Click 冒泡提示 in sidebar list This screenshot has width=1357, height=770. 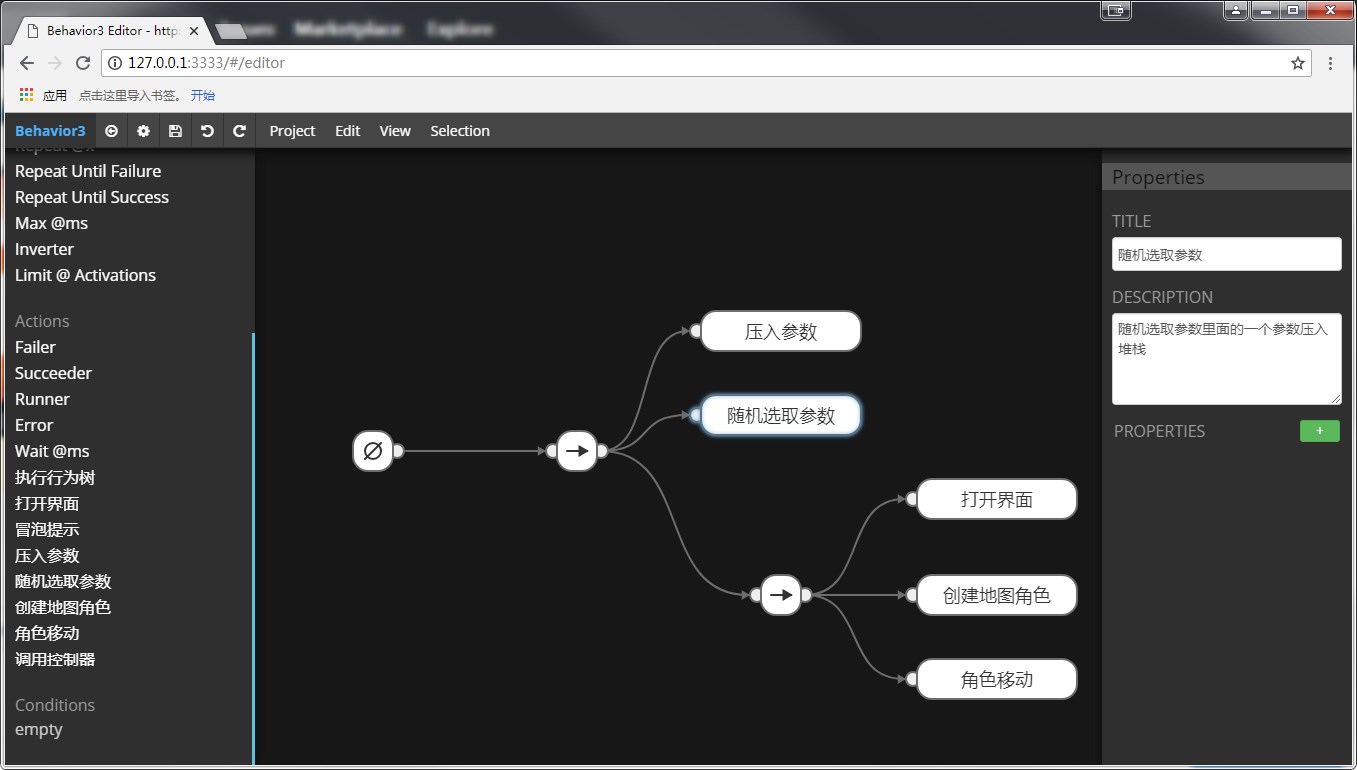[47, 529]
